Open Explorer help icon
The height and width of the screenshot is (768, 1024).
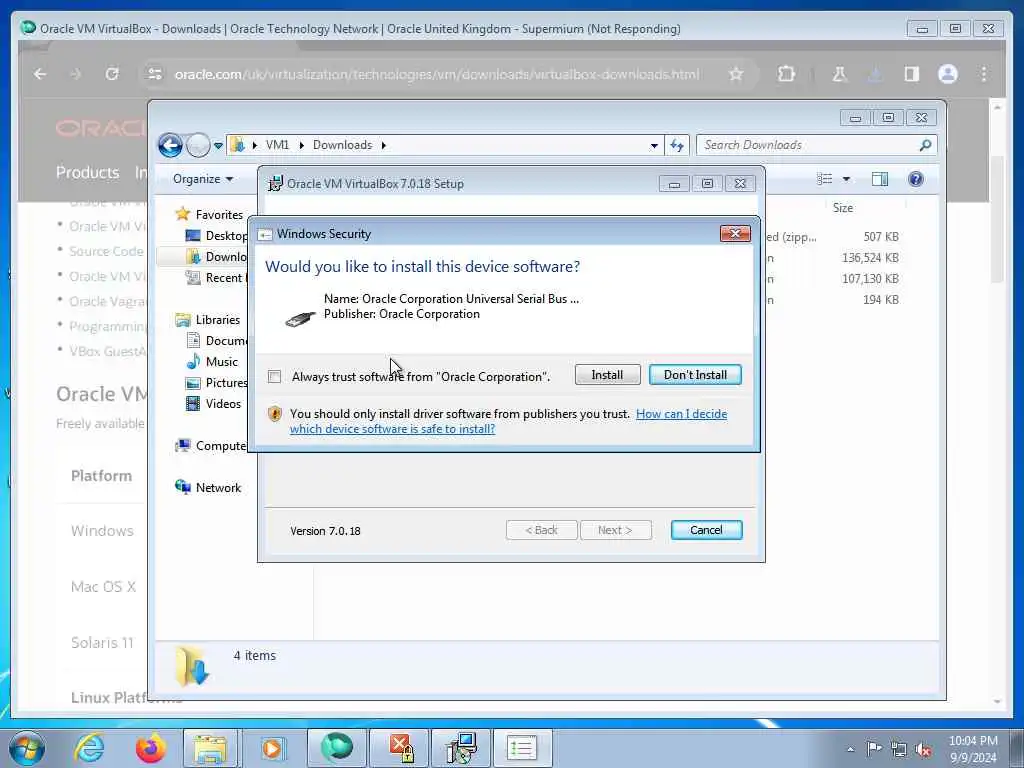[x=916, y=179]
